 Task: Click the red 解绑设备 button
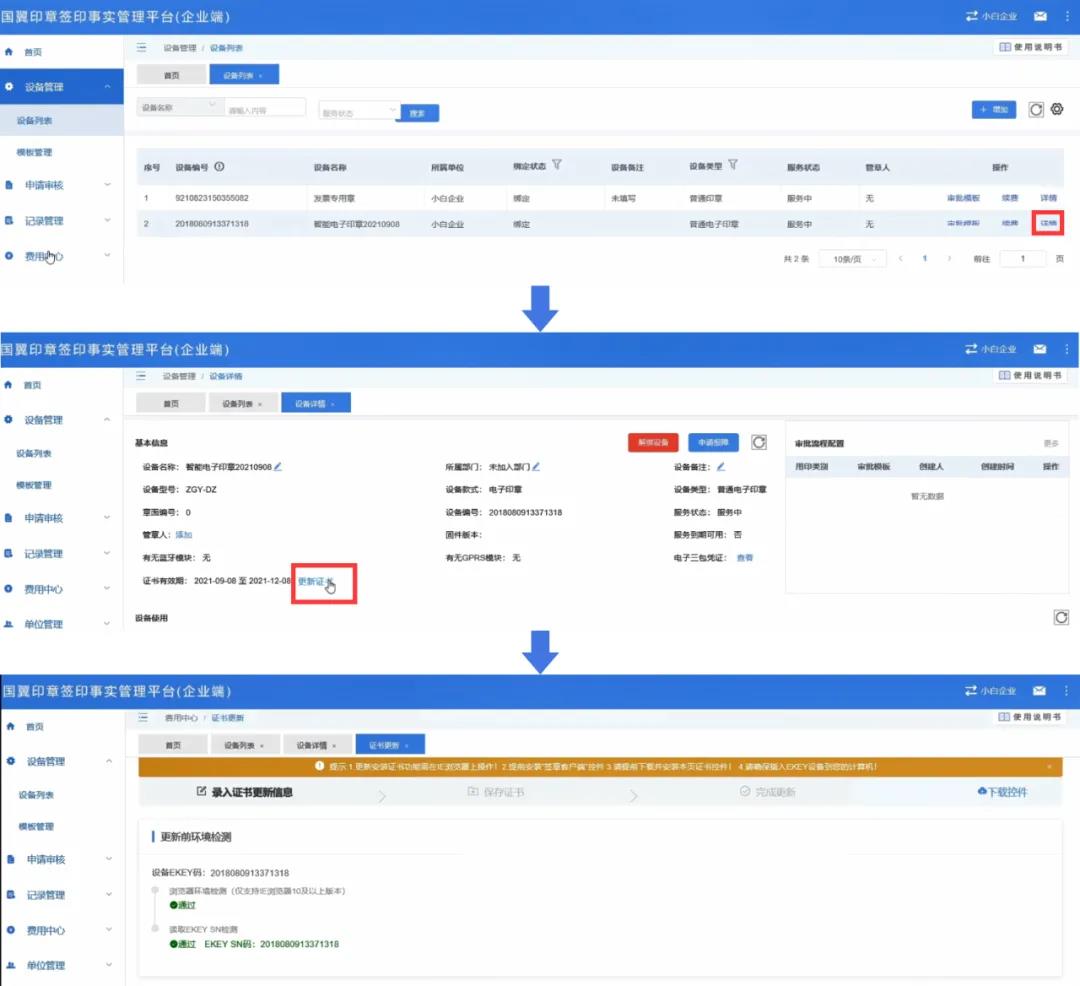pos(653,442)
